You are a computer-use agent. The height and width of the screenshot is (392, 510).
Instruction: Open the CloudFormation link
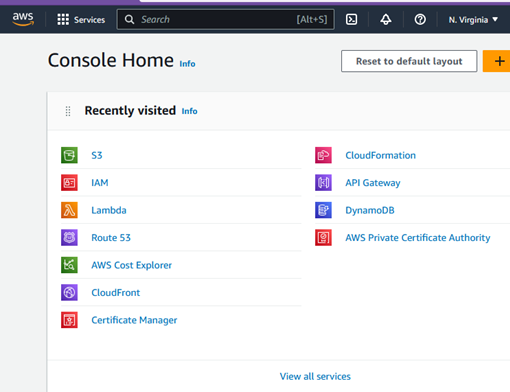coord(380,155)
